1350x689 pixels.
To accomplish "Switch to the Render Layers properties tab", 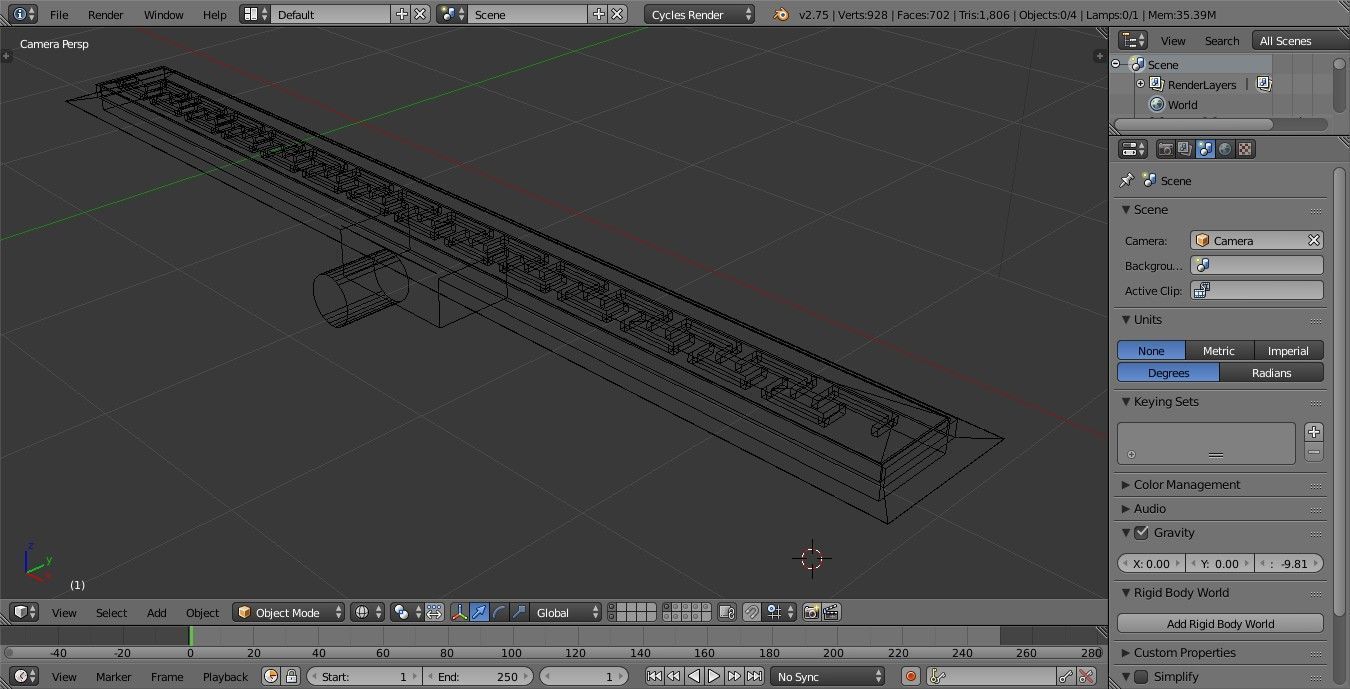I will tap(1185, 149).
